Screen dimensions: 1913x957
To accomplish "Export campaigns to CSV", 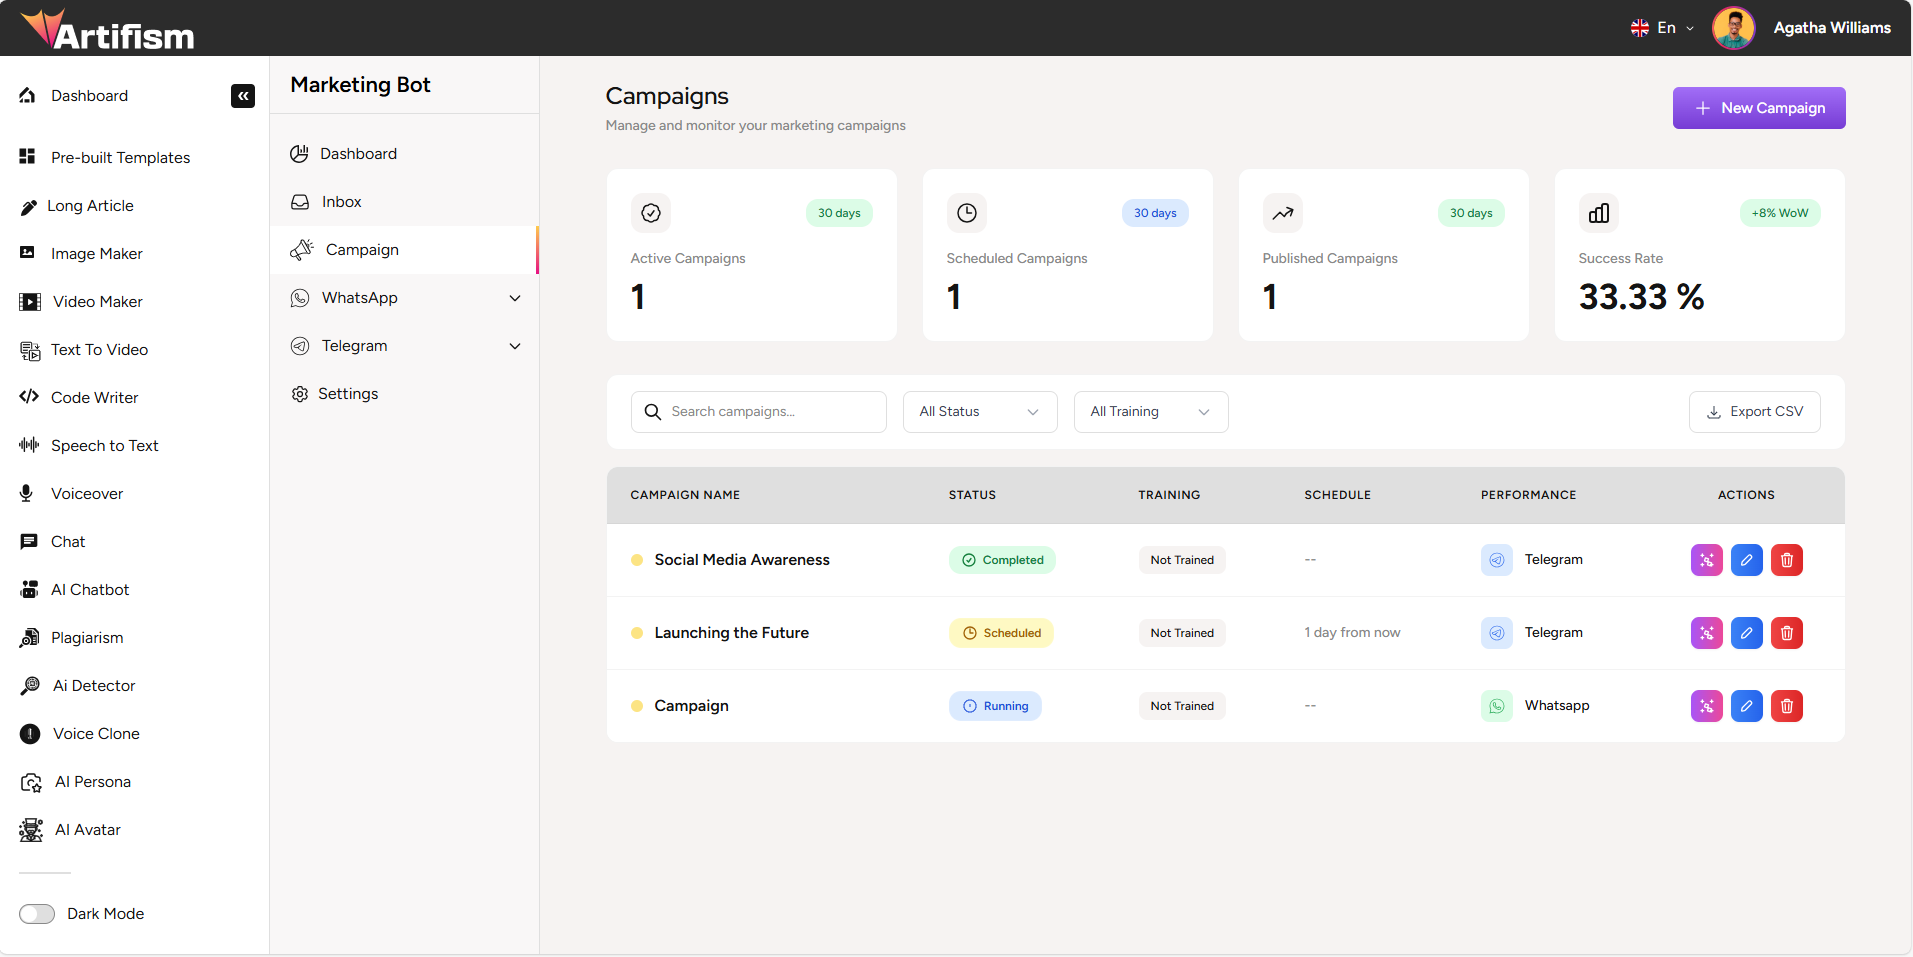I will point(1753,411).
